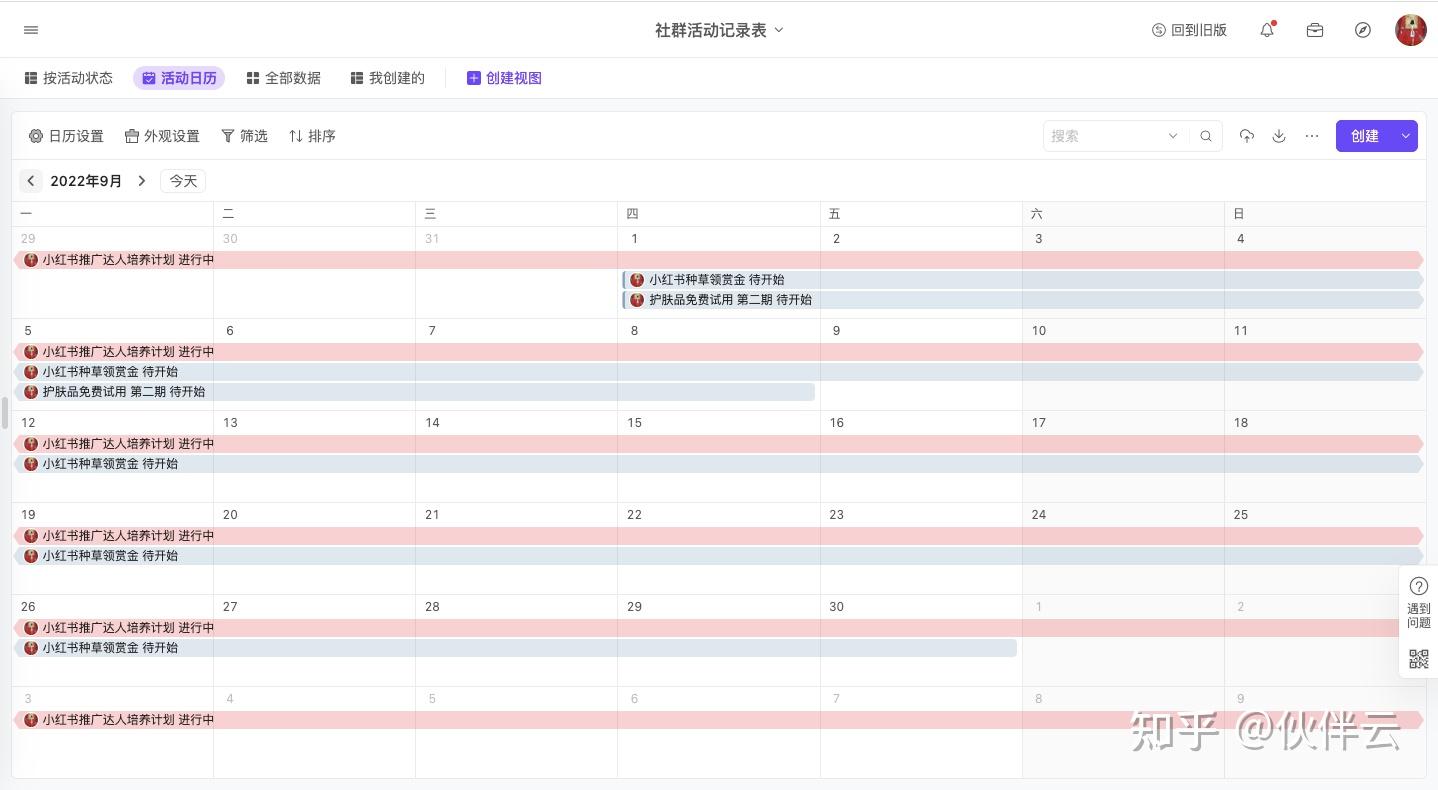This screenshot has height=790, width=1438.
Task: Click 创建视图 to add view
Action: pyautogui.click(x=504, y=78)
